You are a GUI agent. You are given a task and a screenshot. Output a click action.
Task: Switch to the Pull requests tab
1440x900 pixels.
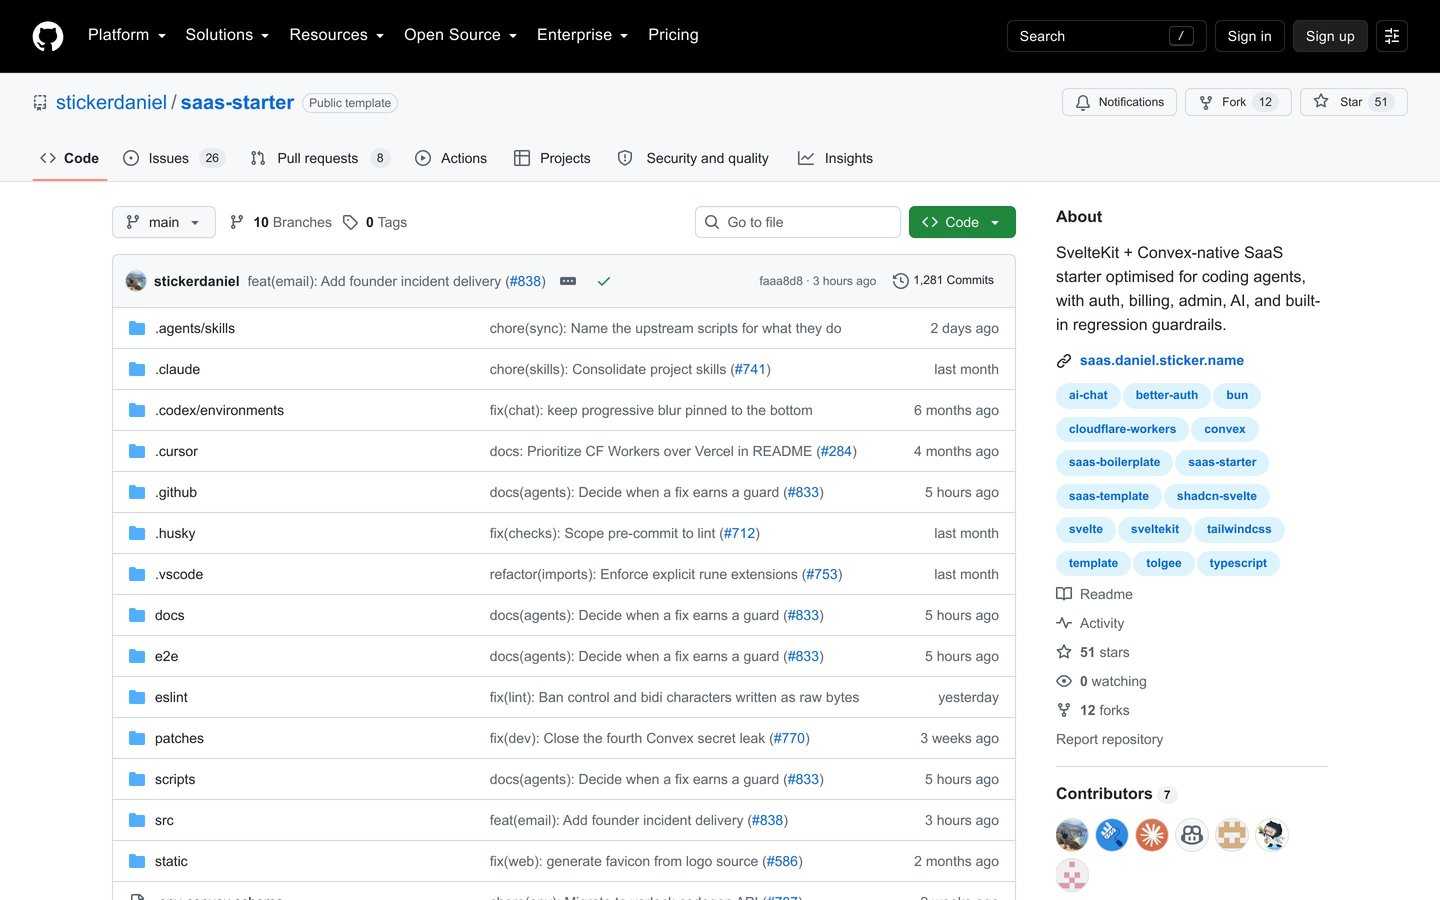click(x=319, y=158)
